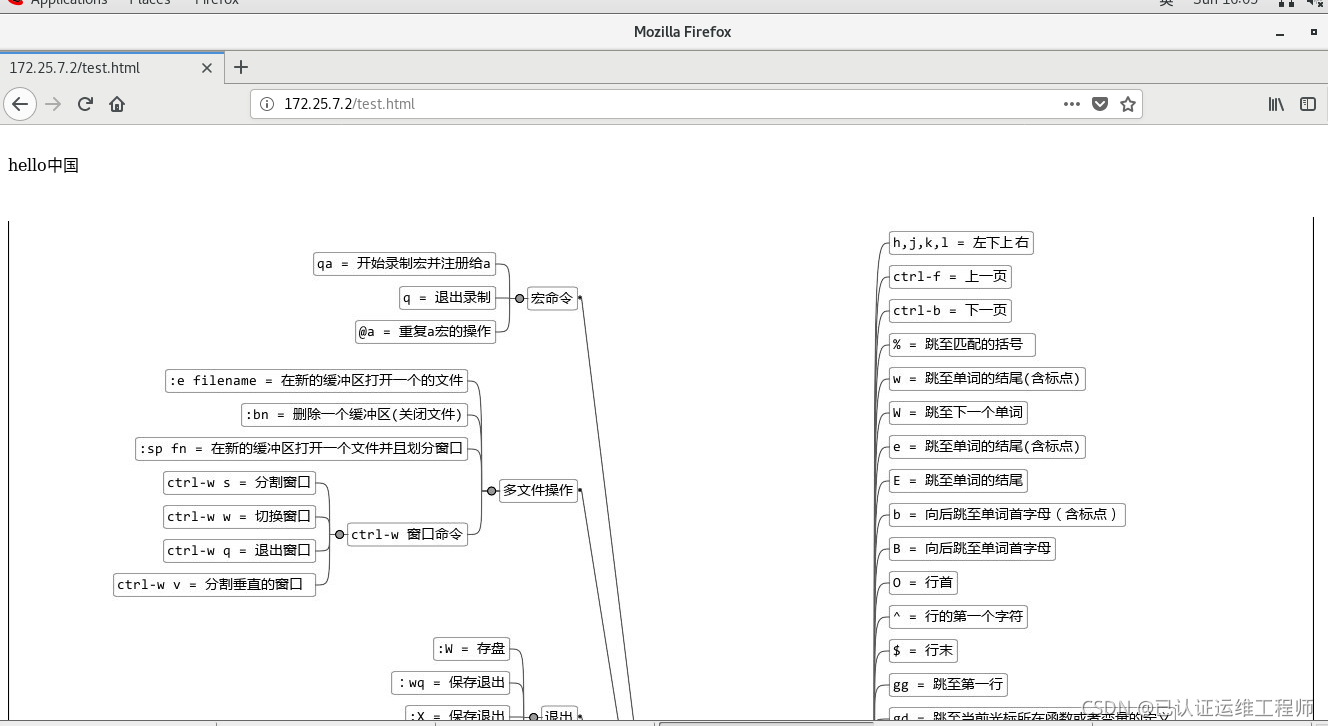Click the ':W = 存盘' node

point(471,650)
